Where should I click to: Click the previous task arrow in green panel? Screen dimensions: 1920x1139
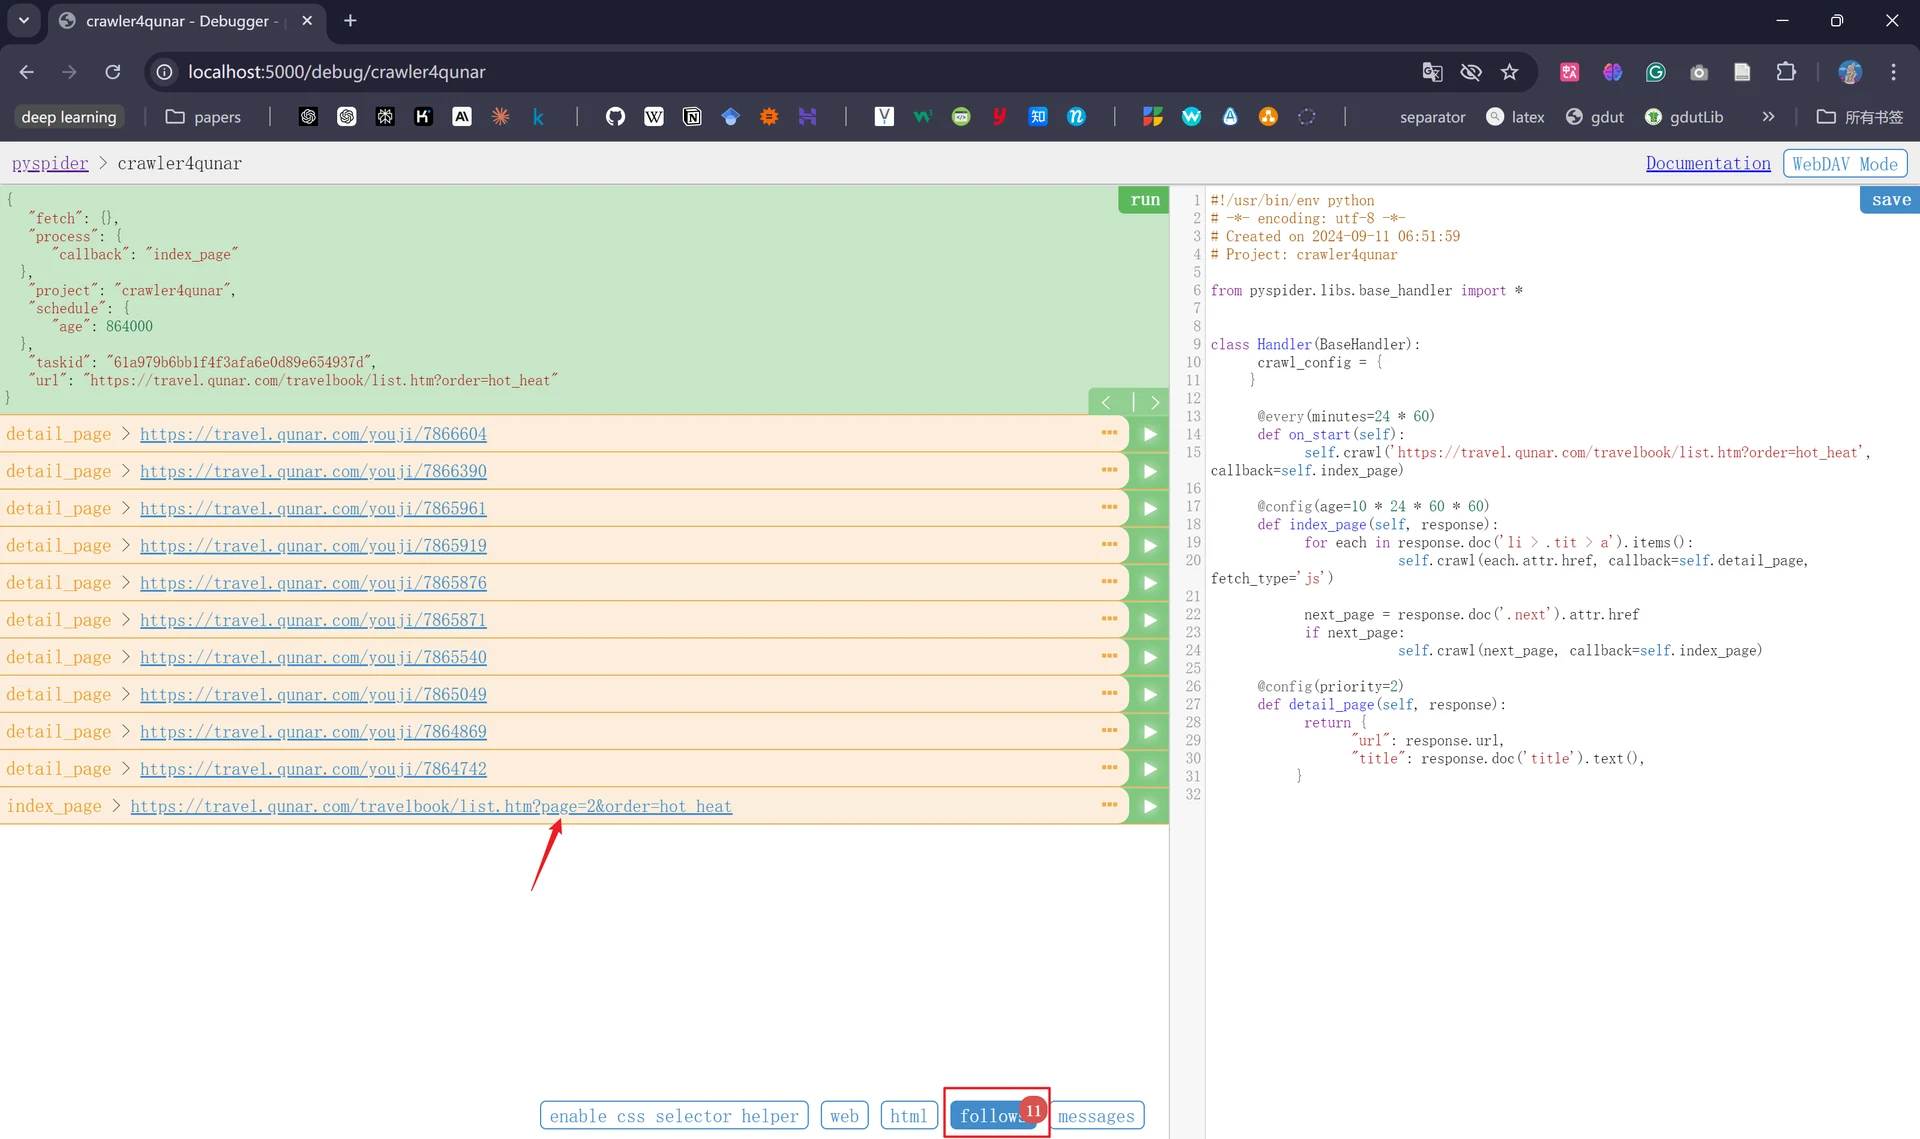coord(1106,402)
